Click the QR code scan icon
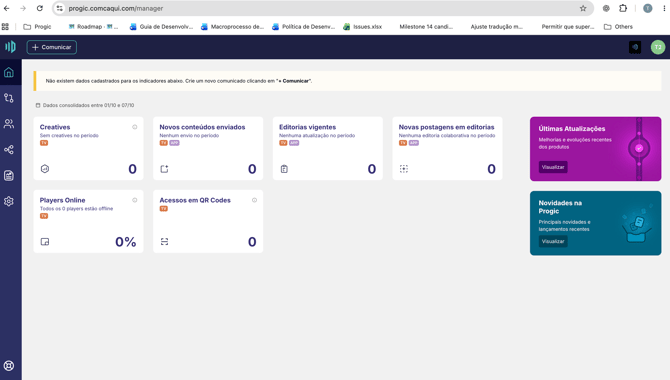The height and width of the screenshot is (380, 670). tap(165, 242)
